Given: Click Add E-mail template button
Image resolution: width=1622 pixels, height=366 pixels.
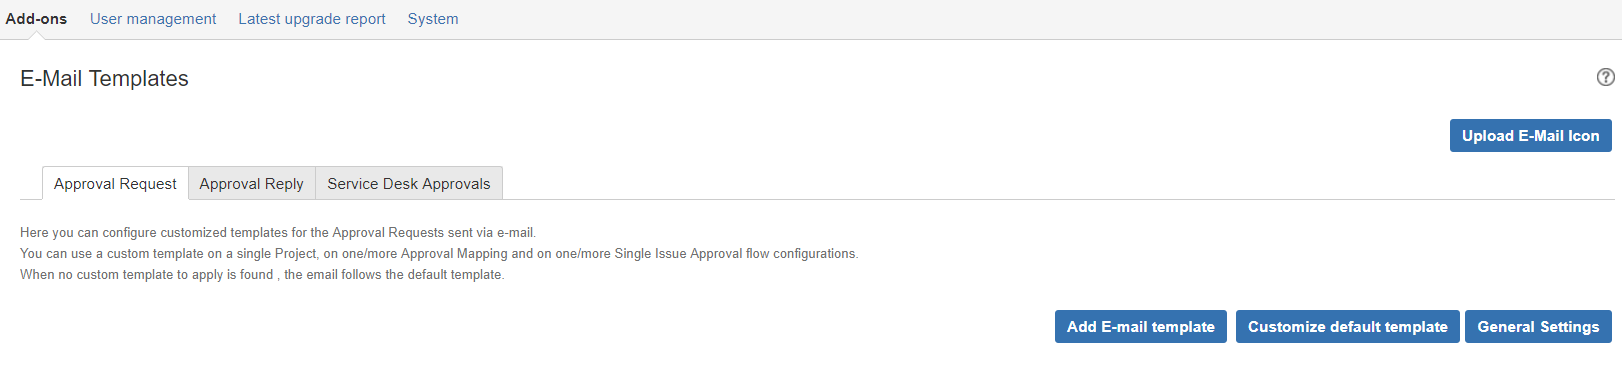Looking at the screenshot, I should coord(1141,327).
